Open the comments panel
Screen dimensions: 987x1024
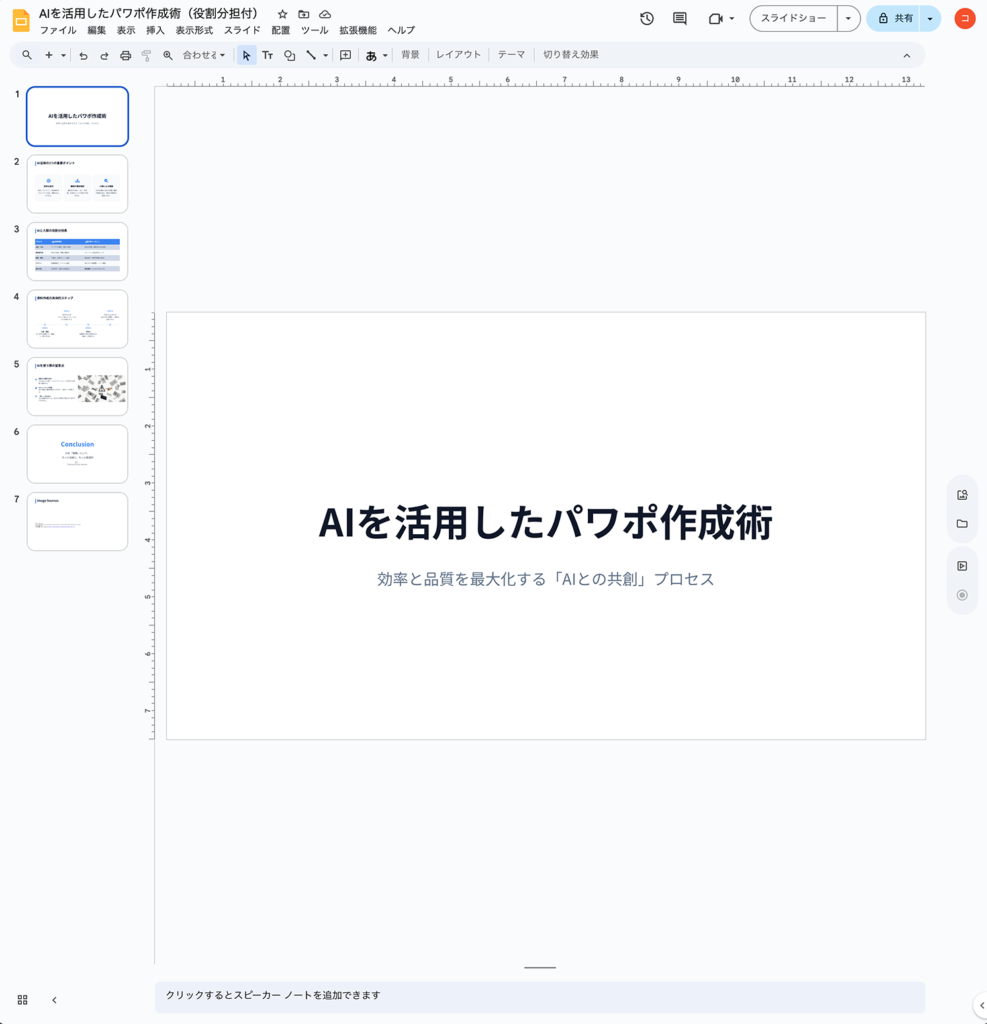point(678,18)
